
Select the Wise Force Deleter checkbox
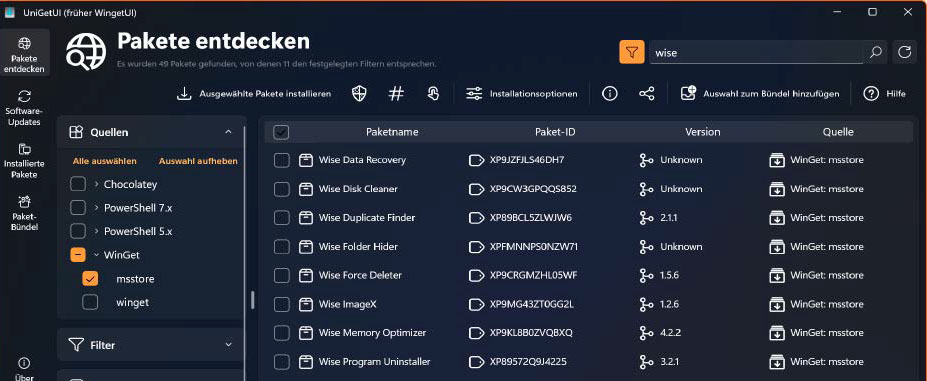281,275
